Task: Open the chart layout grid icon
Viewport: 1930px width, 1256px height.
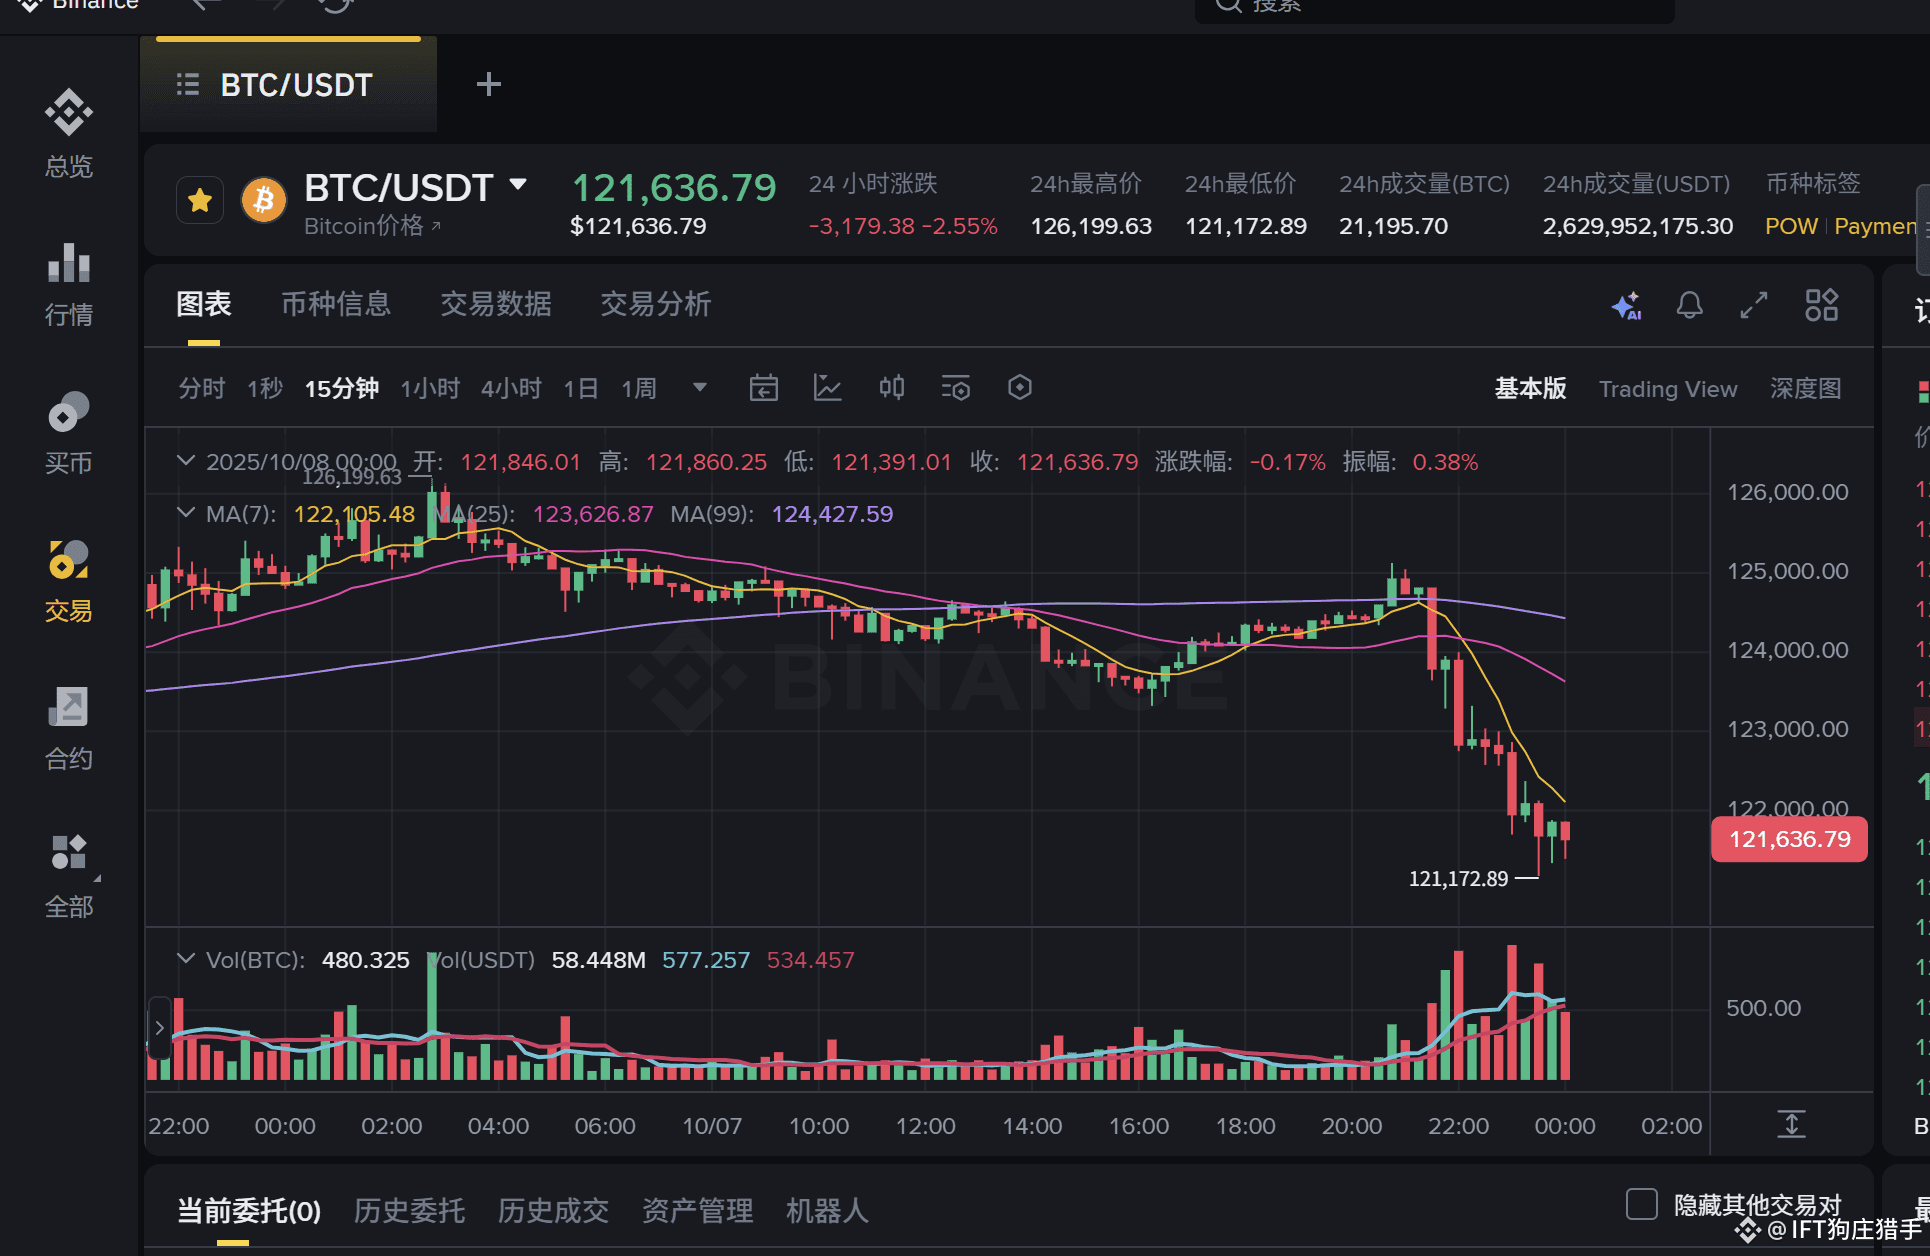Action: point(1821,305)
